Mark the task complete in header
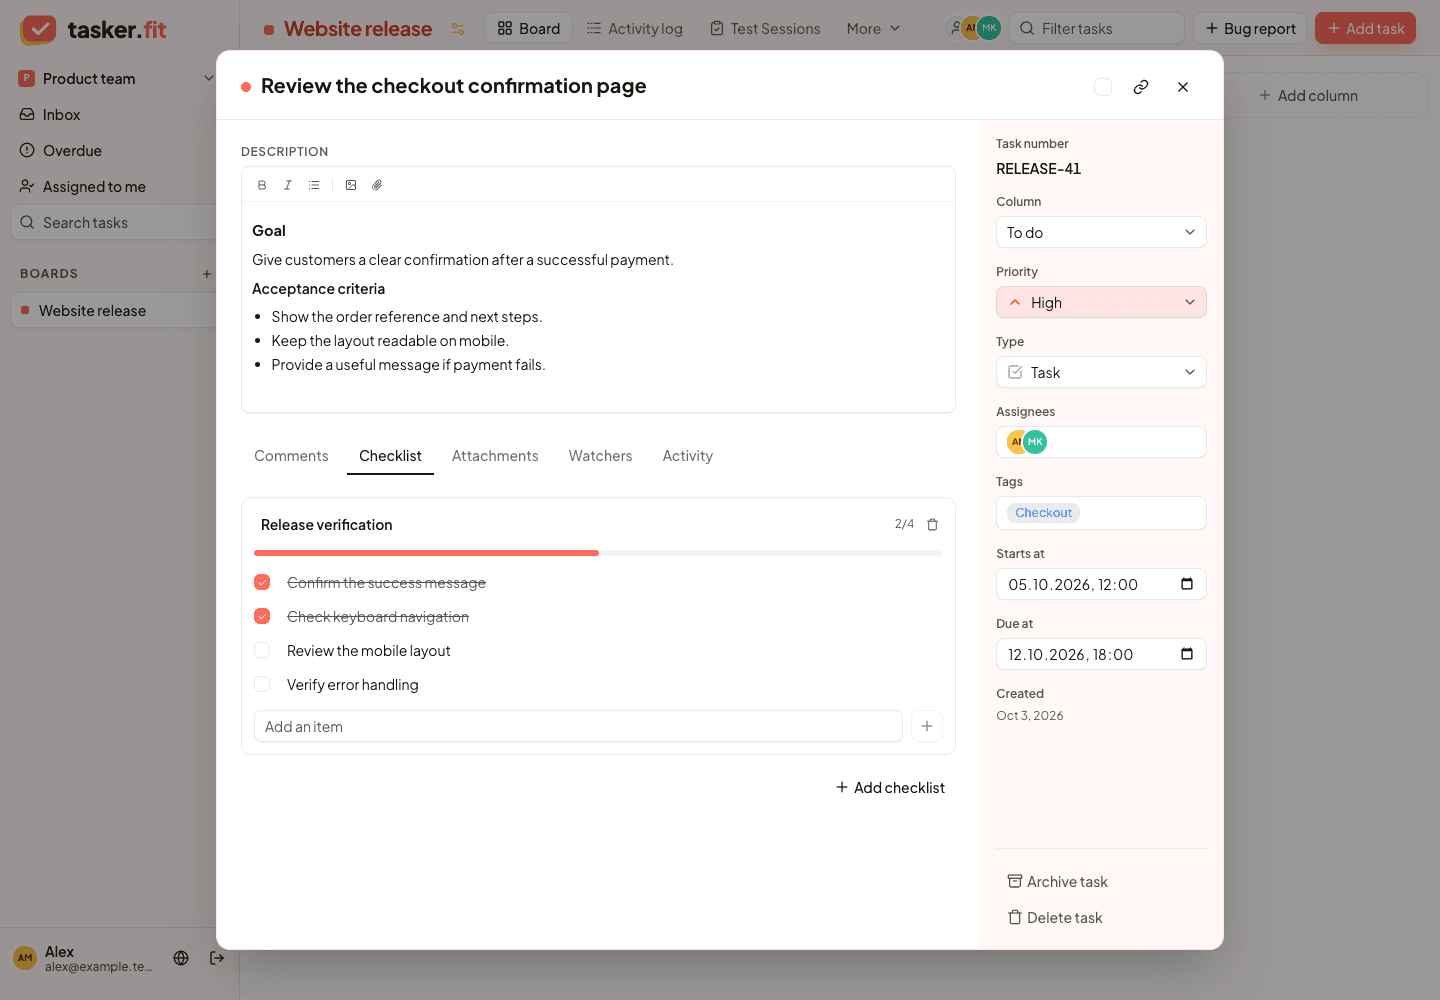 (1103, 87)
